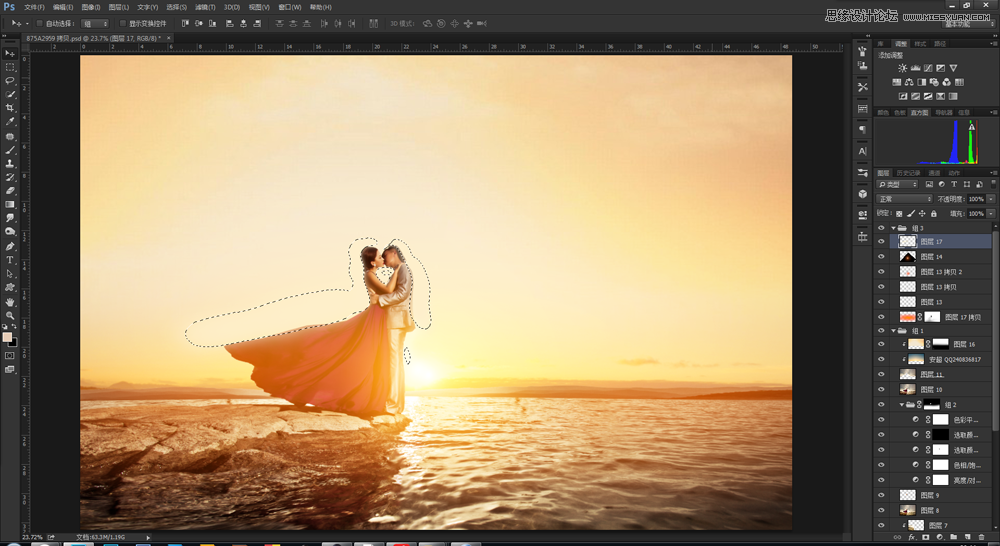Click the lock all padlock icon

pos(934,214)
